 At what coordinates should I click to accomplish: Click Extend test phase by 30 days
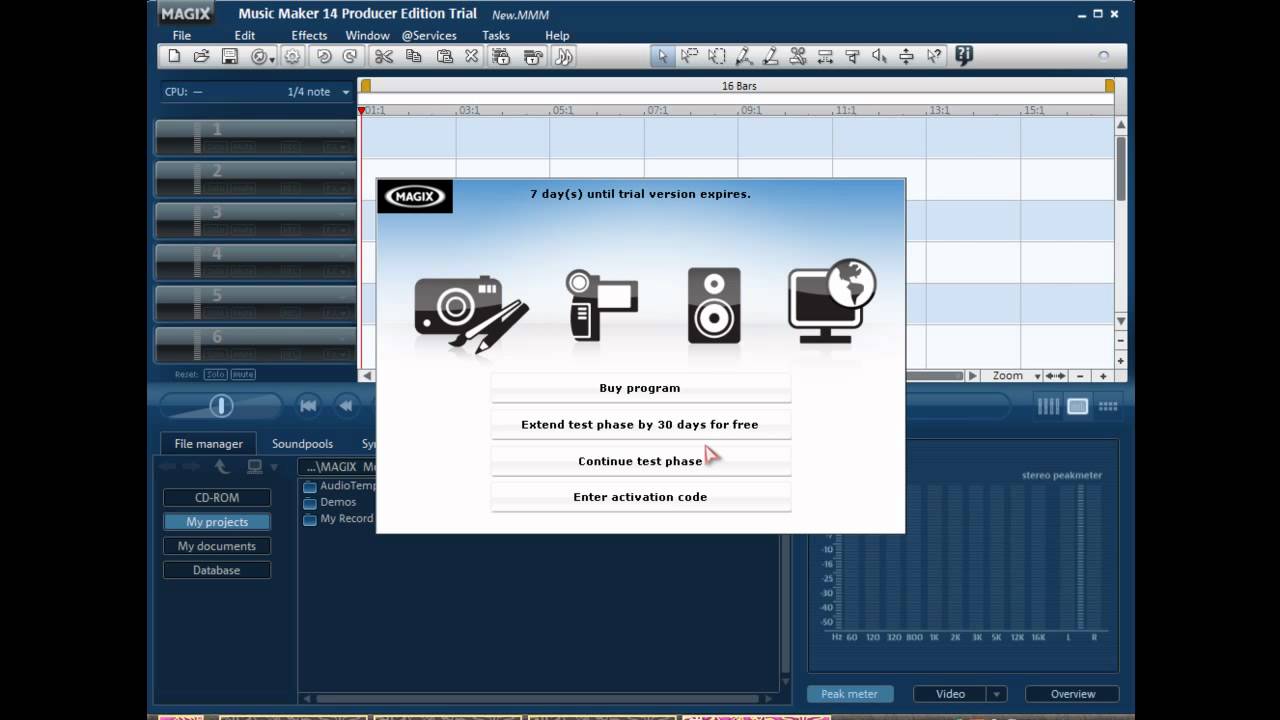640,425
